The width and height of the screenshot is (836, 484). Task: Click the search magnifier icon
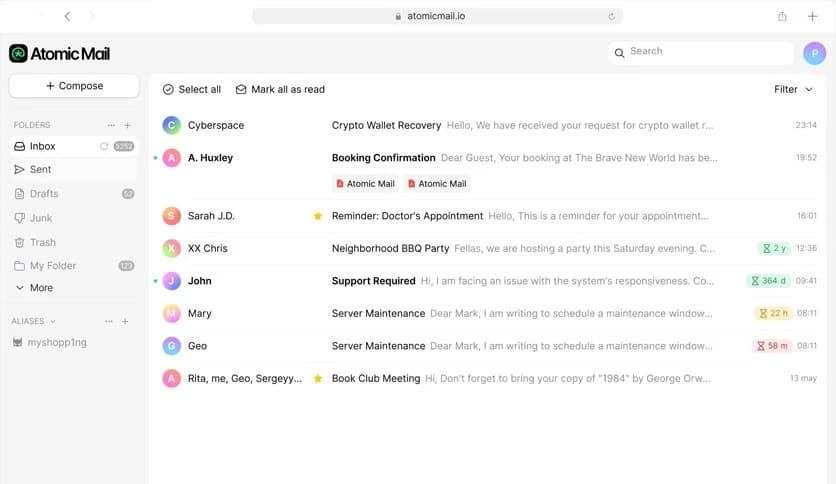(619, 53)
